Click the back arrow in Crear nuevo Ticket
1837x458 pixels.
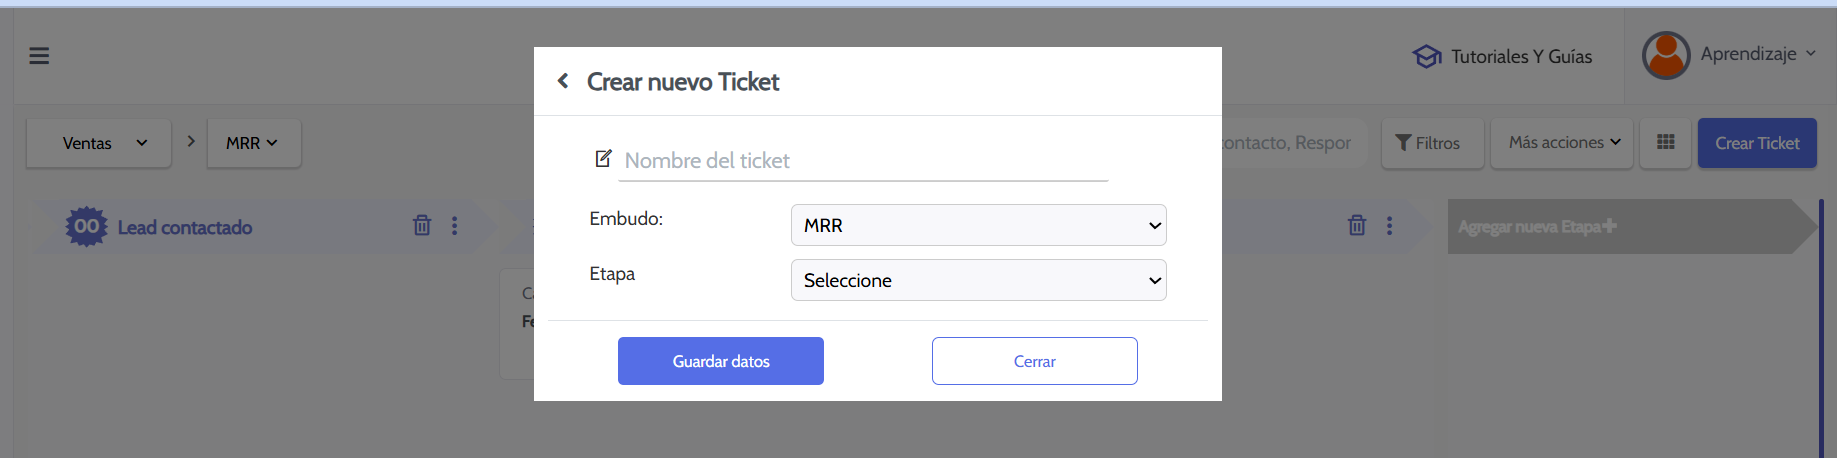coord(563,81)
